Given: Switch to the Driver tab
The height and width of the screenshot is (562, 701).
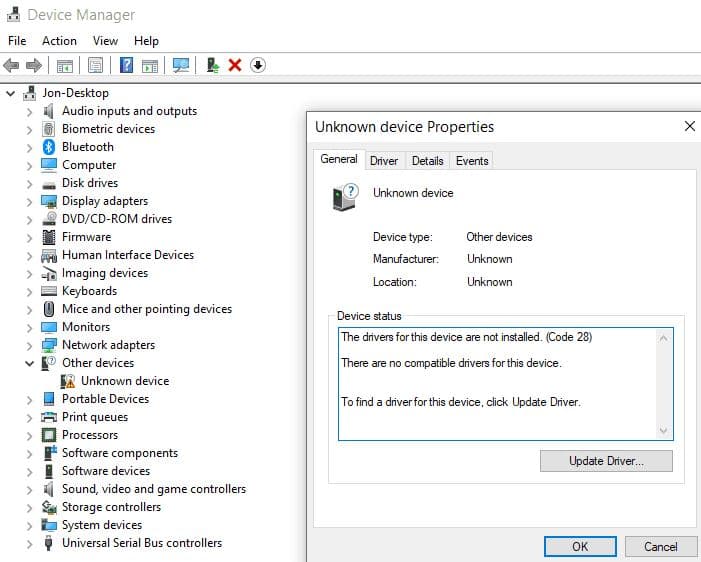Looking at the screenshot, I should click(x=384, y=160).
